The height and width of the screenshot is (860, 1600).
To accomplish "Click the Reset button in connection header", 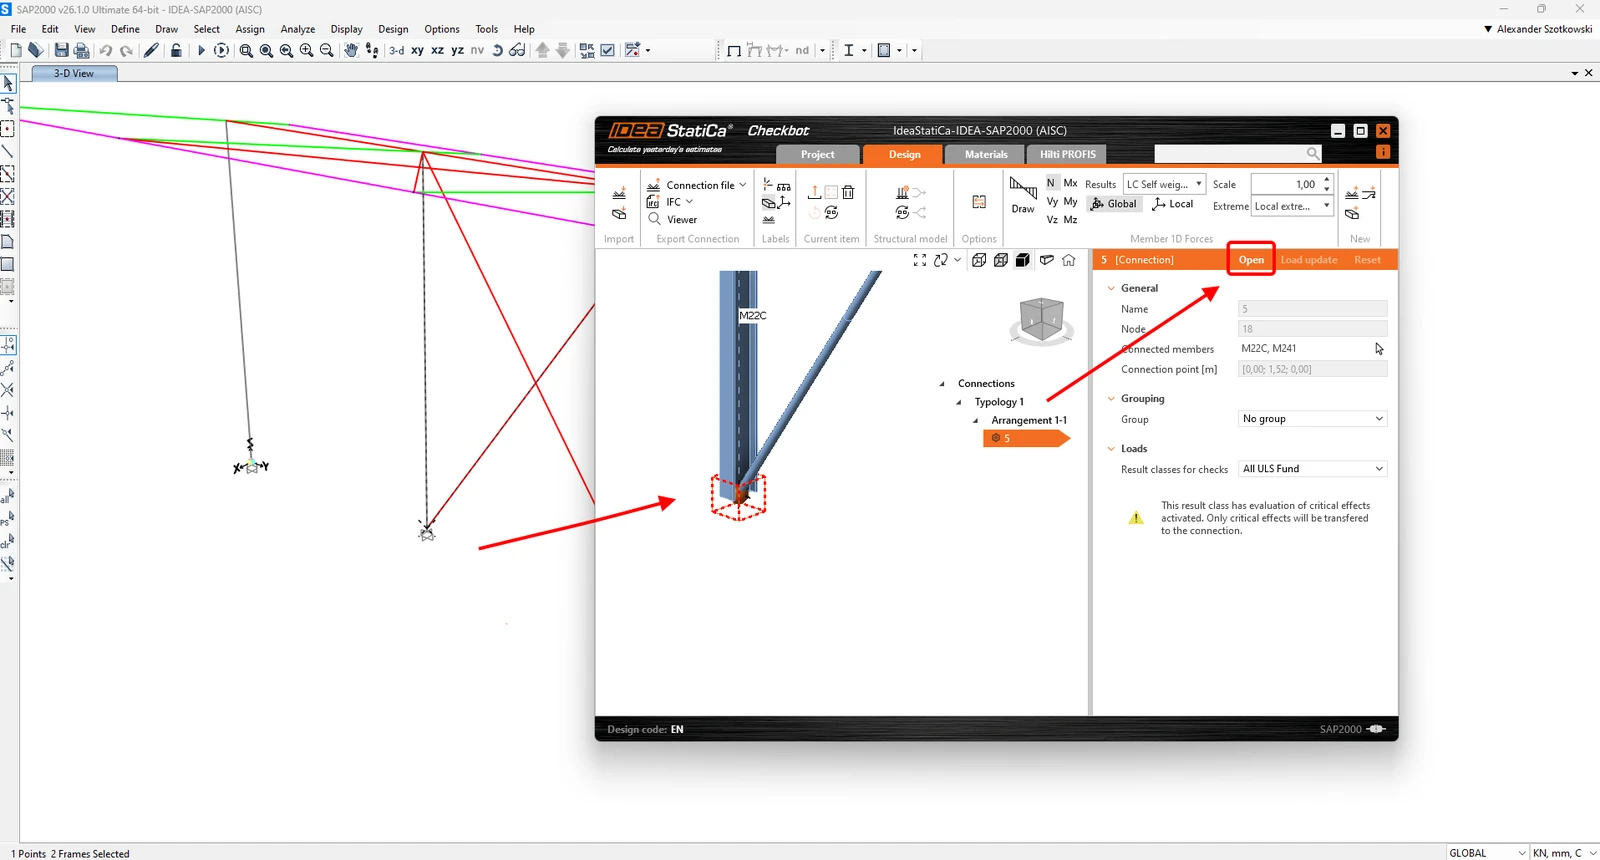I will 1367,260.
